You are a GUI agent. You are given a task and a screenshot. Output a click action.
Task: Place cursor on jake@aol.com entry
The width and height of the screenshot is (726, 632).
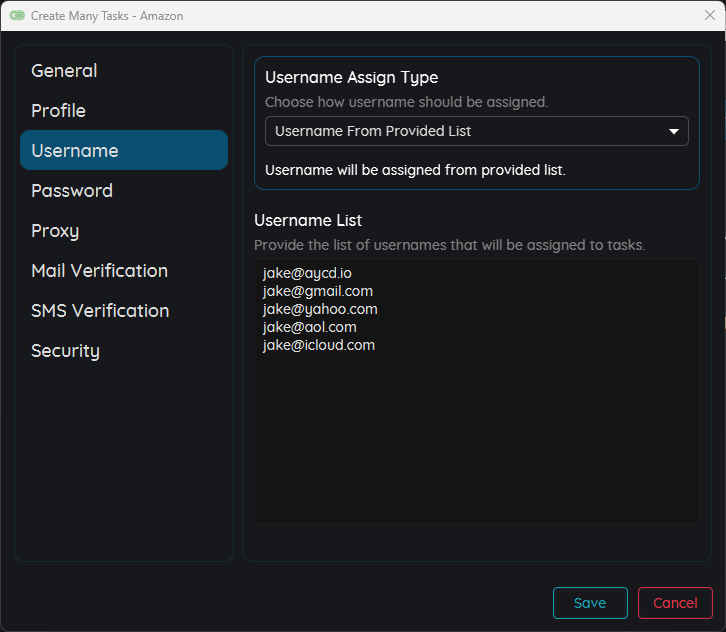309,328
